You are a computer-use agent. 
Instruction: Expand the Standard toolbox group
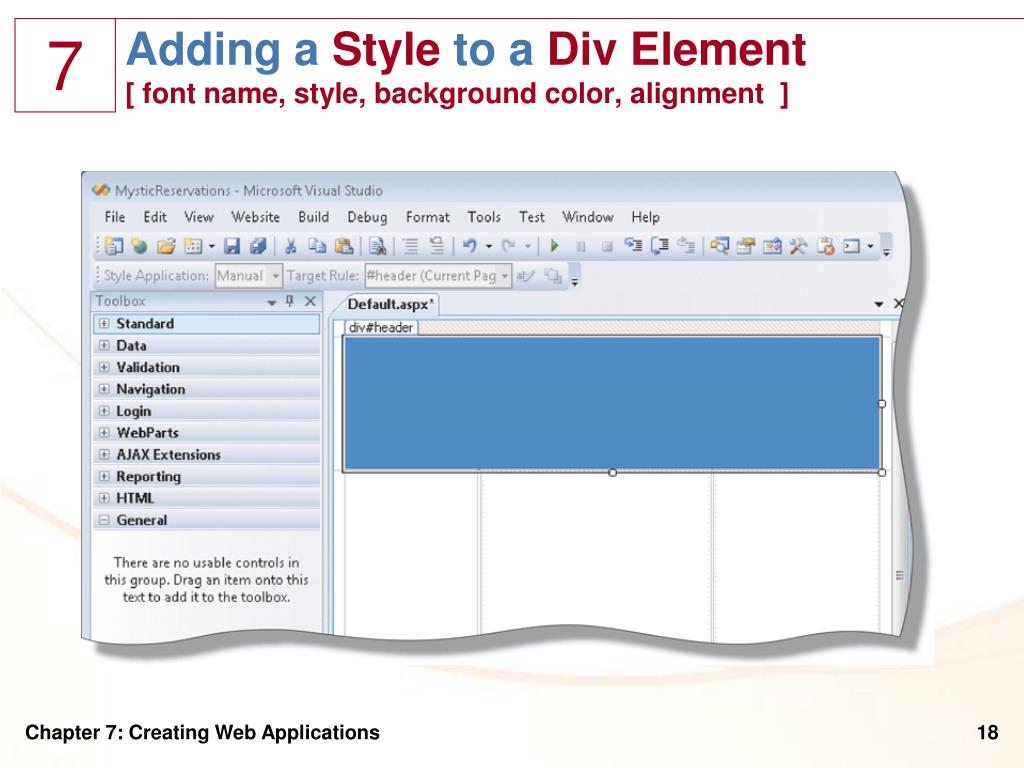coord(104,323)
